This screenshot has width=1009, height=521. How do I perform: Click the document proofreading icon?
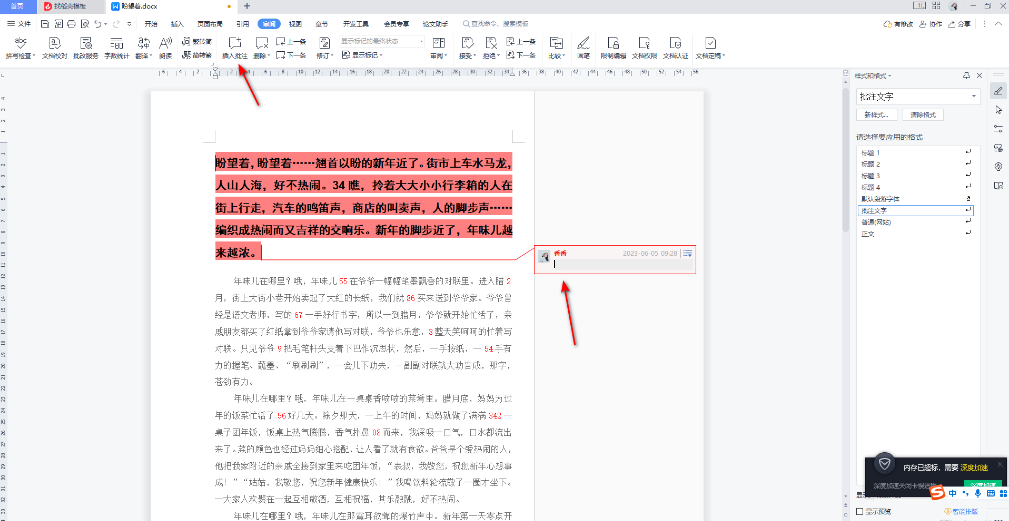[x=54, y=42]
